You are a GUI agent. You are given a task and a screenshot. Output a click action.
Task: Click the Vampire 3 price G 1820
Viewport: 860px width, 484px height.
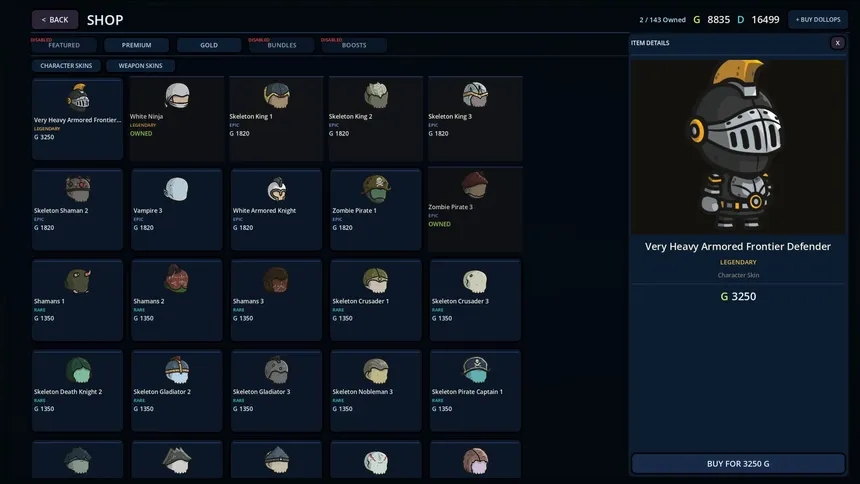143,228
